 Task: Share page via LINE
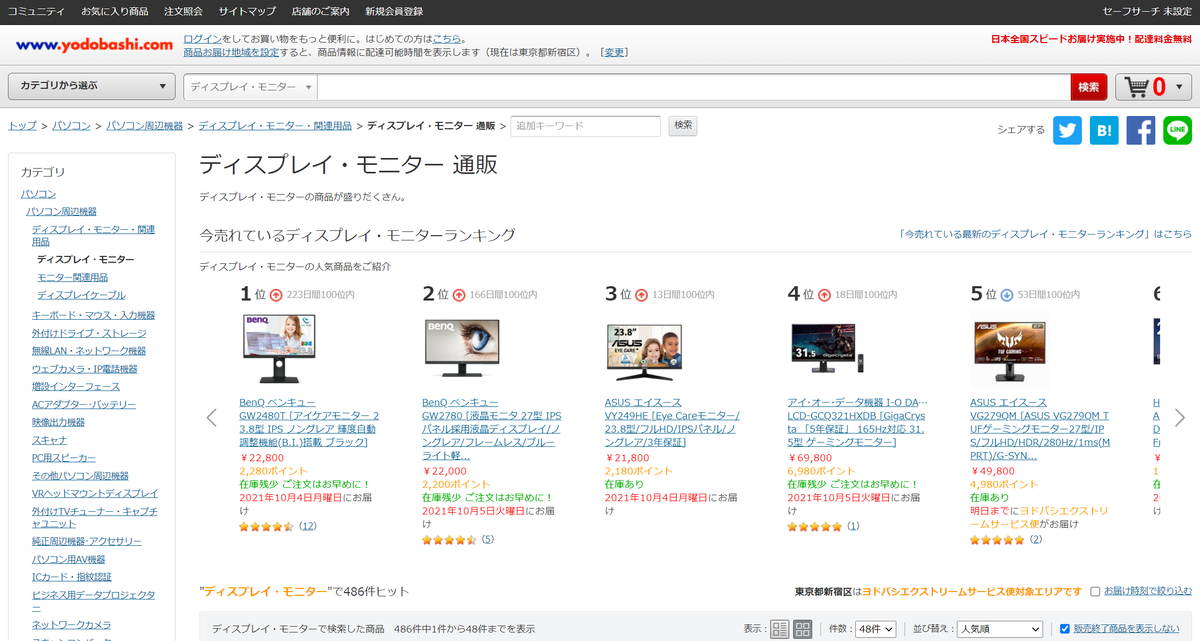point(1178,130)
